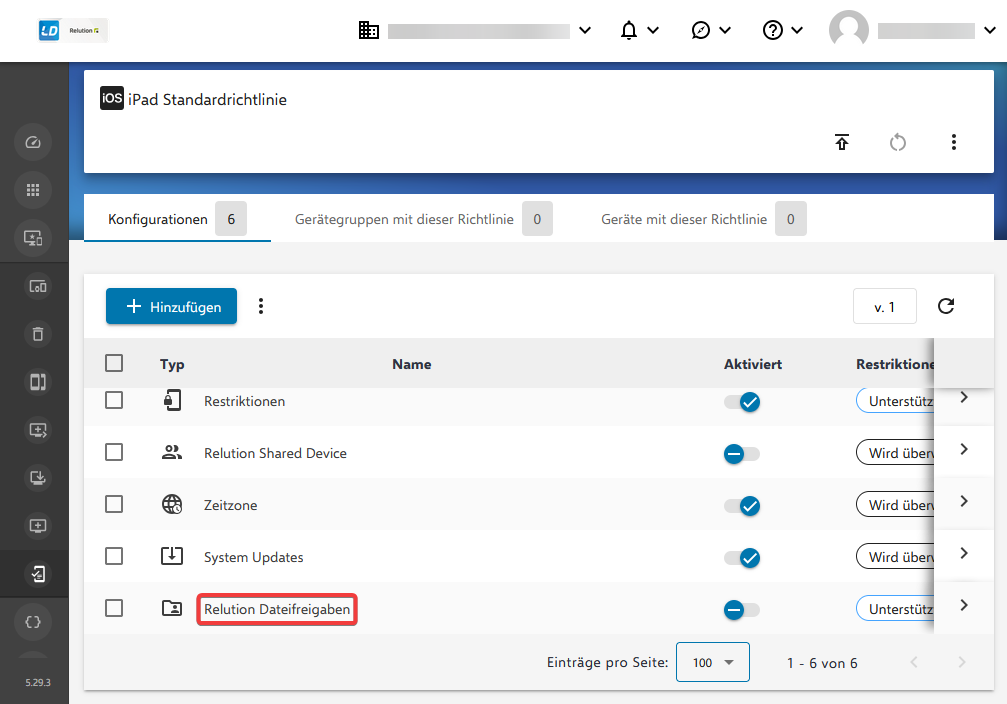Image resolution: width=1007 pixels, height=704 pixels.
Task: Disable the Restriktionen activation toggle
Action: coord(742,402)
